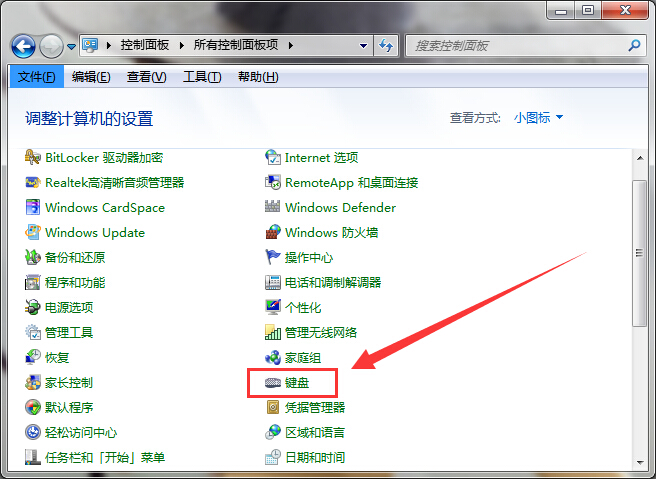Click the Windows 防火墙 firewall icon
This screenshot has width=656, height=479.
click(x=274, y=232)
